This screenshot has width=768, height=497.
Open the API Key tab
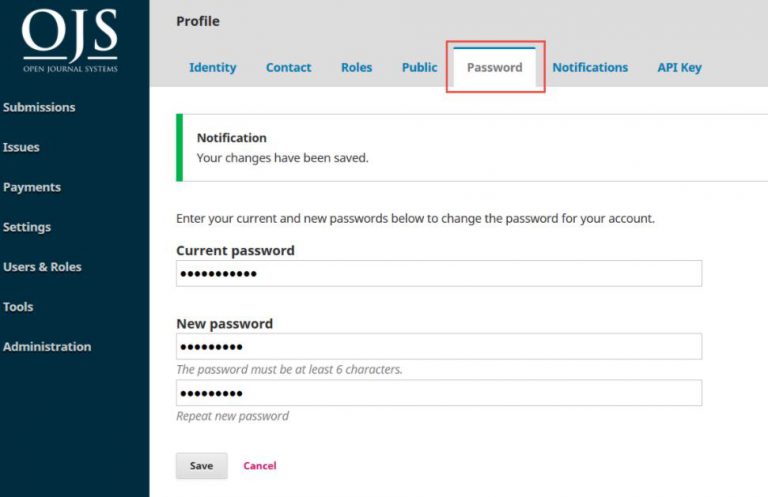[679, 68]
